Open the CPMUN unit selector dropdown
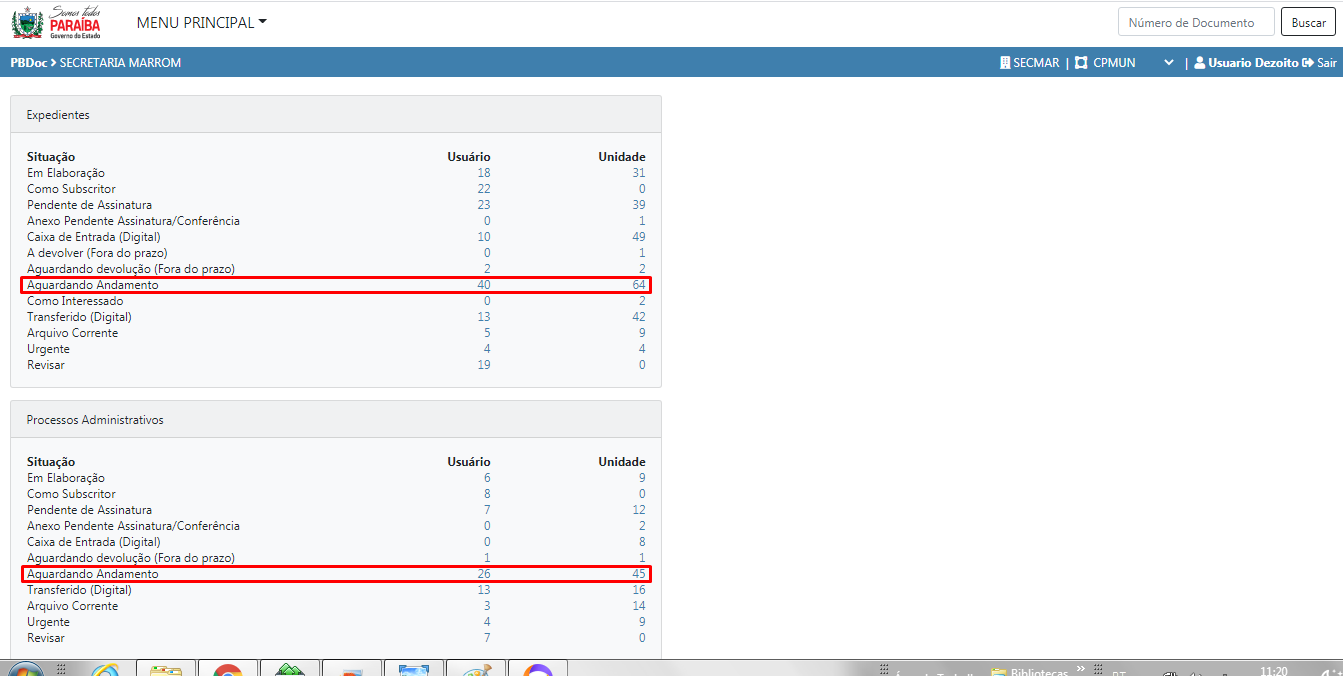 pyautogui.click(x=1167, y=63)
